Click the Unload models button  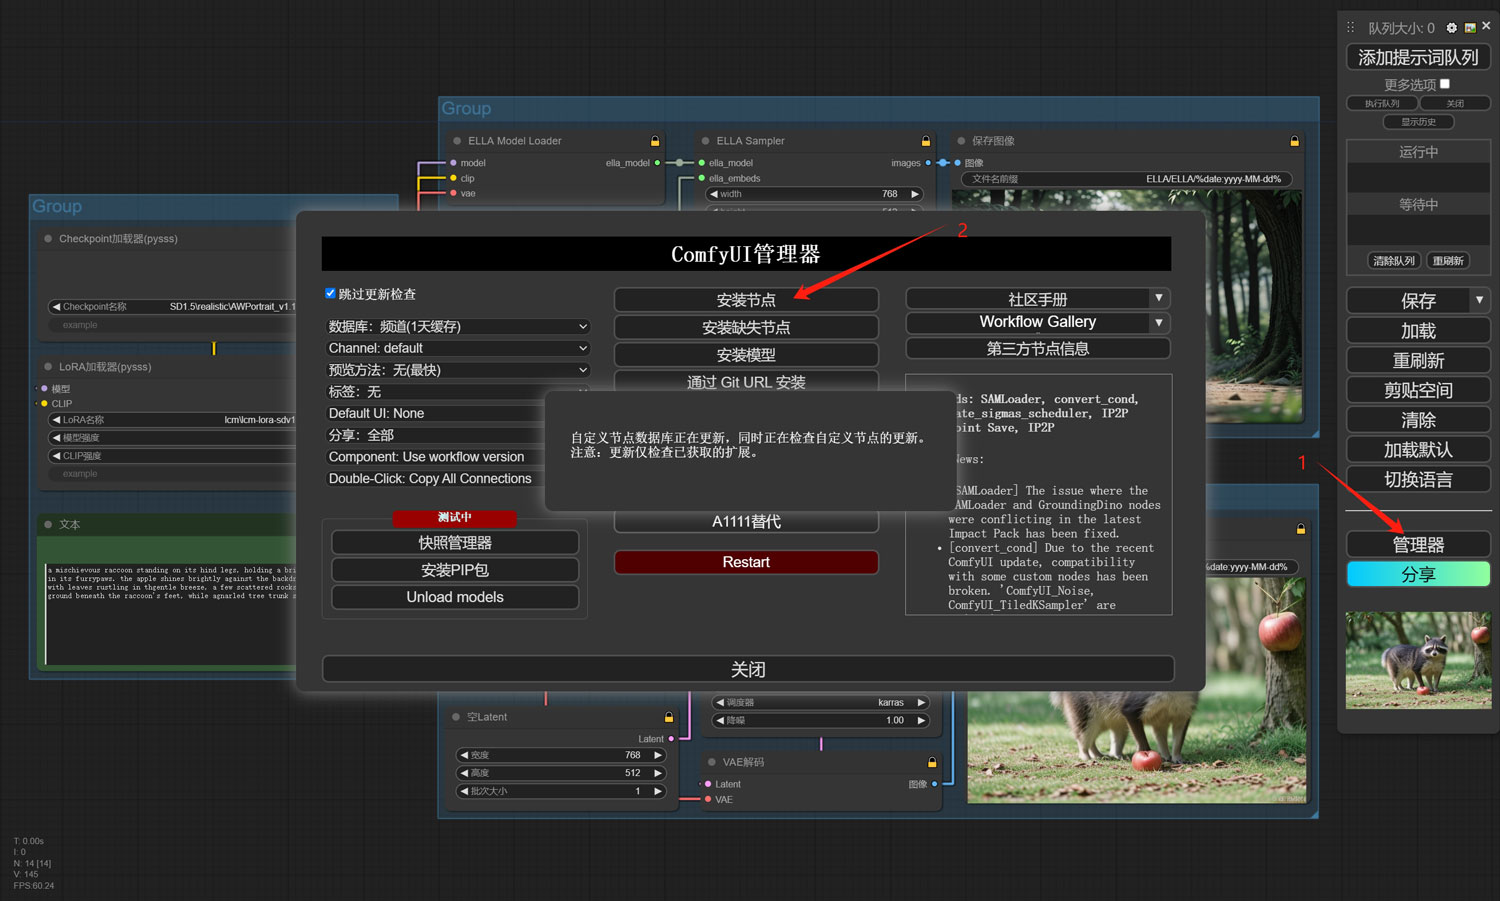tap(455, 596)
